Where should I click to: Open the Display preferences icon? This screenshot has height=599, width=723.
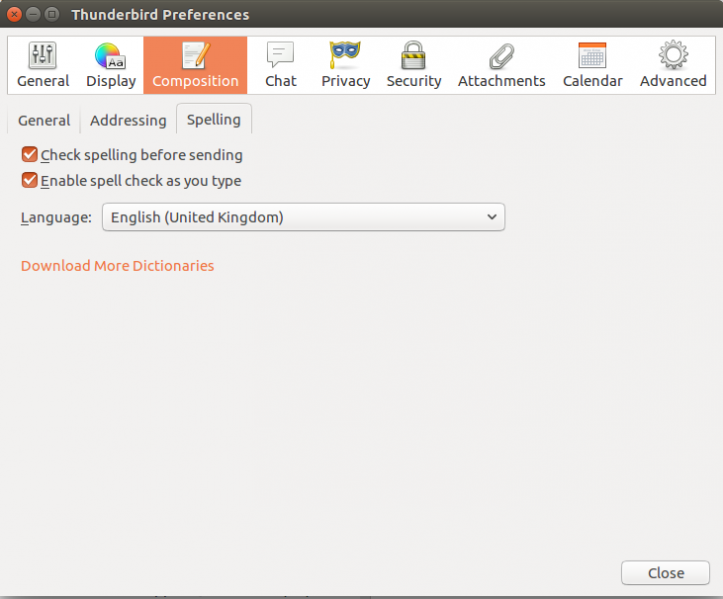111,65
